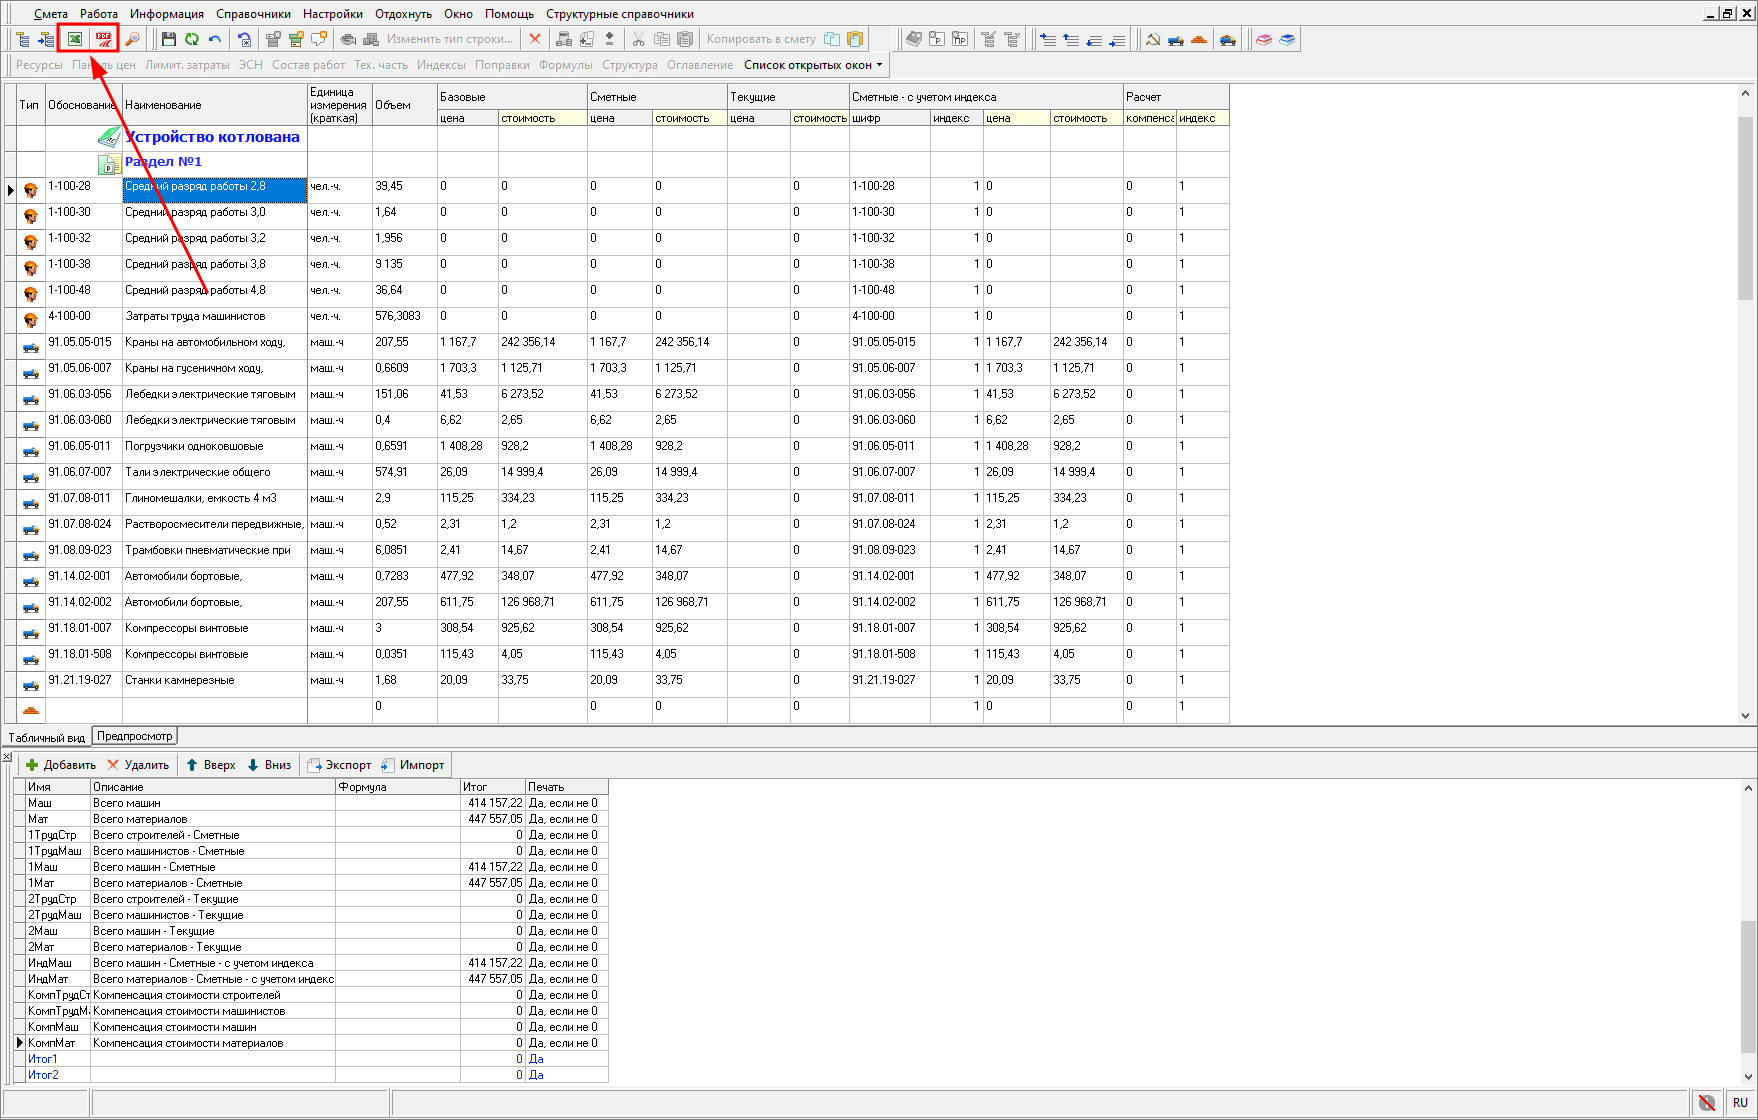Image resolution: width=1758 pixels, height=1120 pixels.
Task: Open the Справочники menu
Action: [253, 14]
